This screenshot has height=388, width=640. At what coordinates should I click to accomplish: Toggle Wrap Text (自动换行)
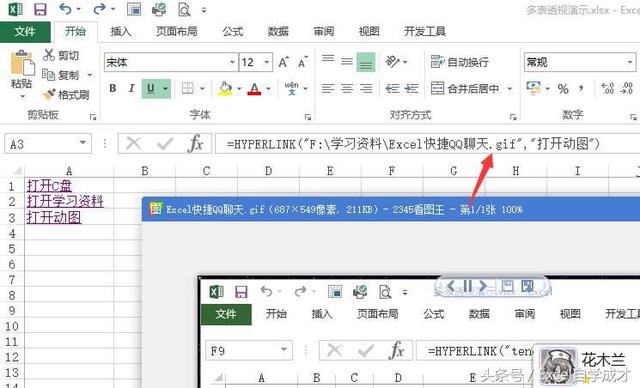tap(460, 62)
